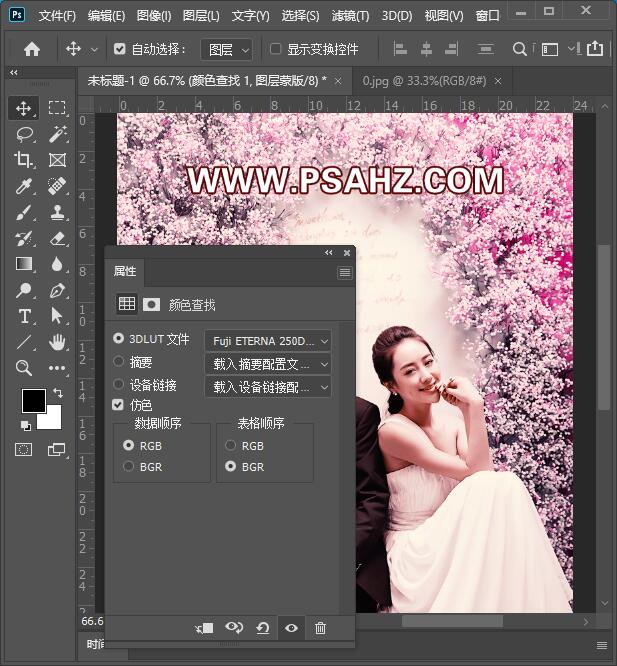The width and height of the screenshot is (617, 666).
Task: Uncheck the Dither (仿色) checkbox
Action: pos(118,404)
